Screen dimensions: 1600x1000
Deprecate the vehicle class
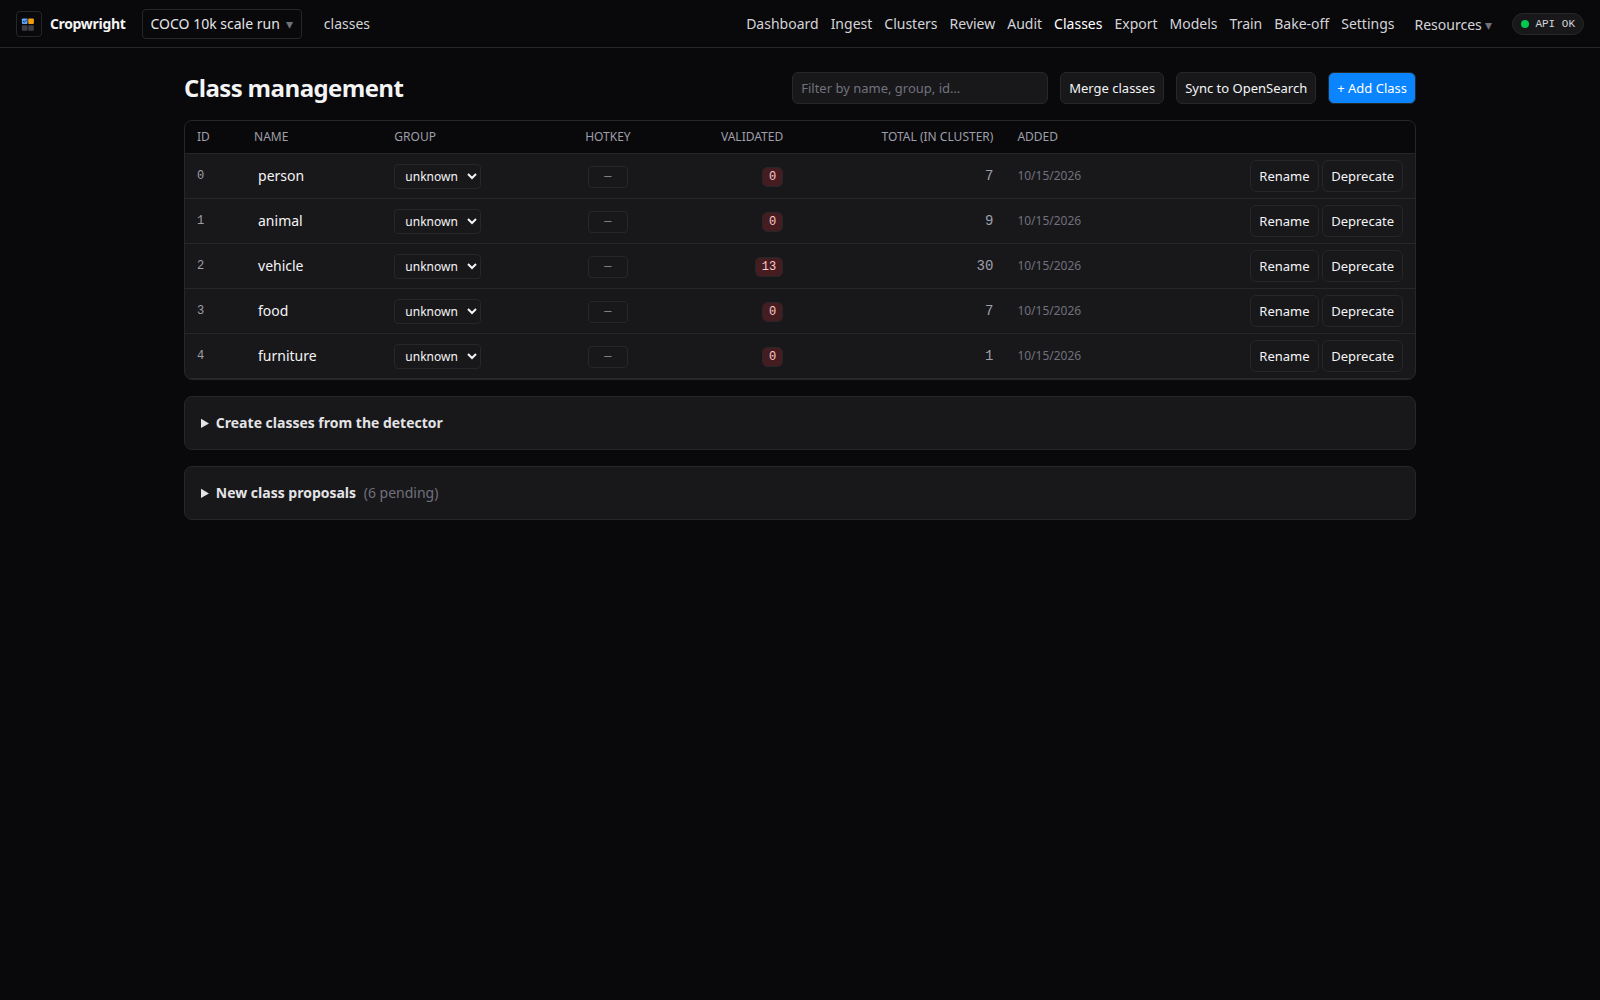tap(1362, 266)
